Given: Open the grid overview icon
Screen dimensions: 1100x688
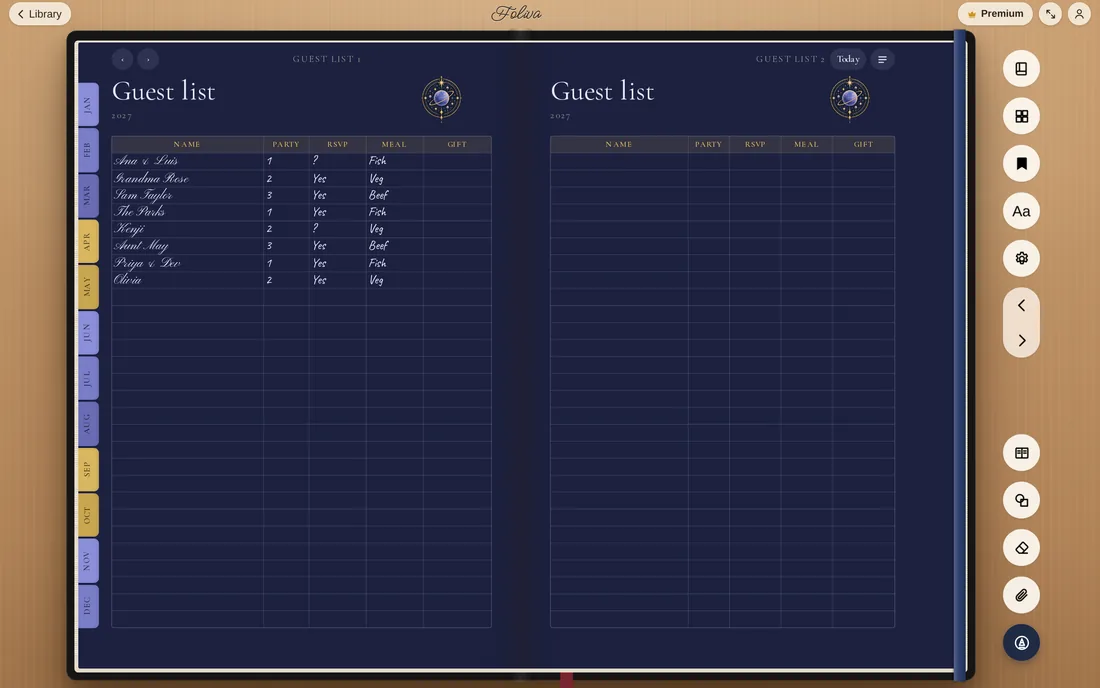Looking at the screenshot, I should pos(1021,116).
